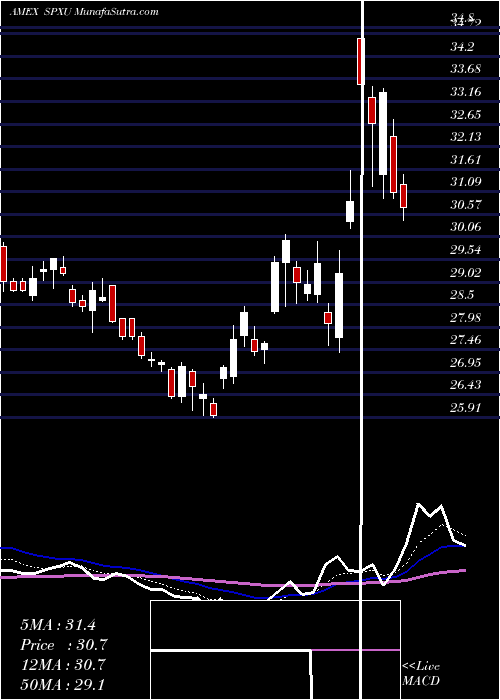Click the 30.06 price axis label
Viewport: 500px width, 700px height.
click(x=467, y=227)
